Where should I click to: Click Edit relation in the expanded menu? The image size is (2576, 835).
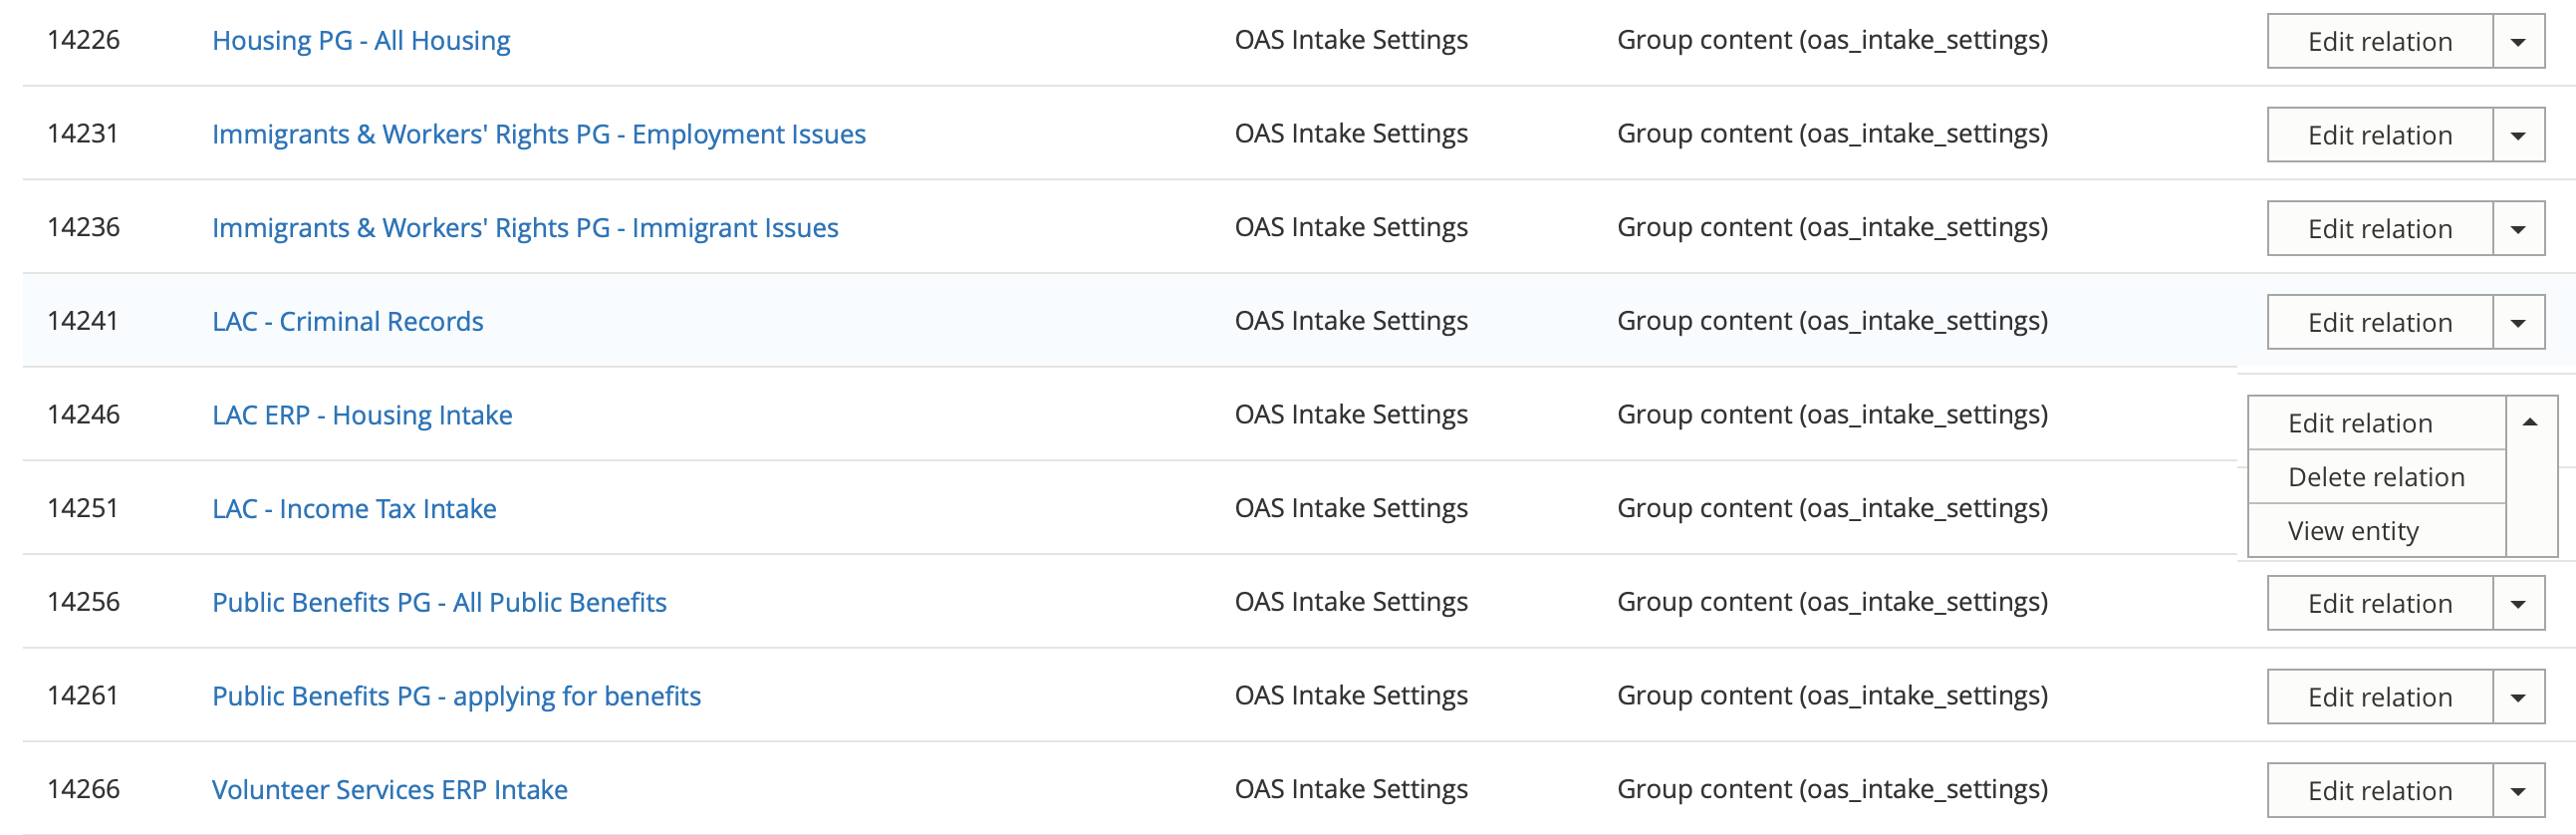tap(2360, 423)
